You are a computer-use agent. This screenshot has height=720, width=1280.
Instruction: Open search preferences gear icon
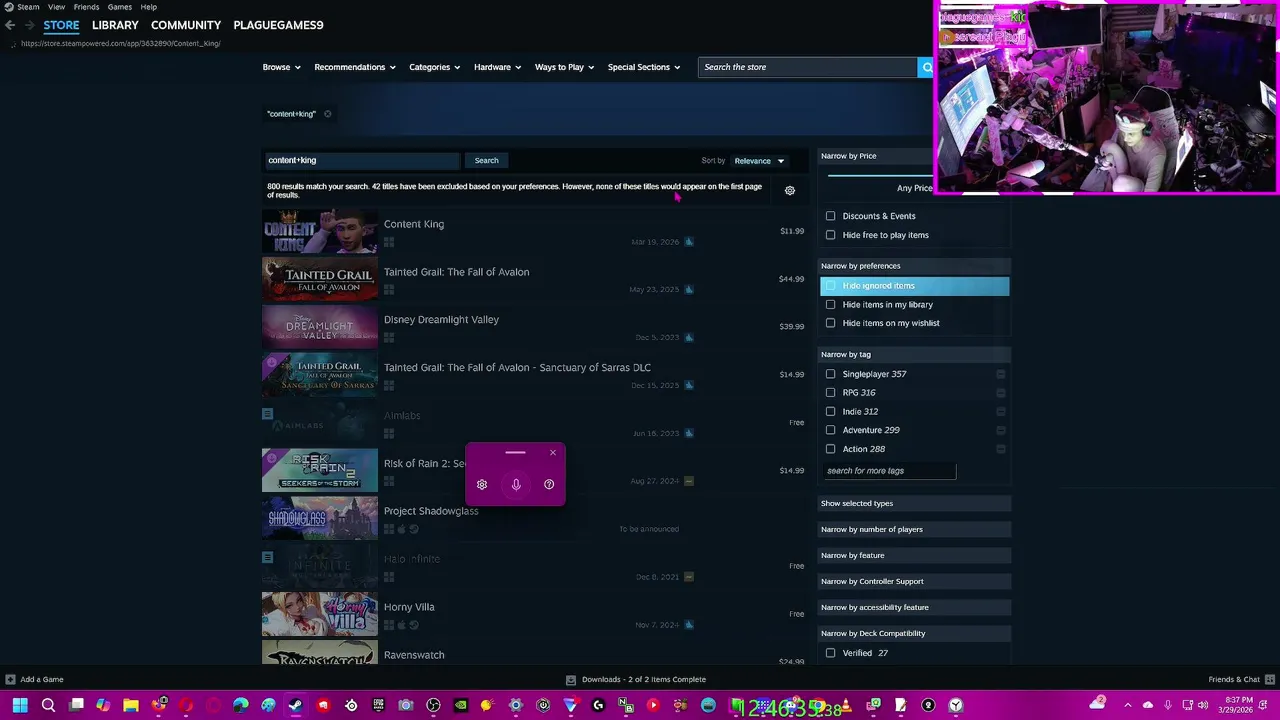pyautogui.click(x=790, y=190)
